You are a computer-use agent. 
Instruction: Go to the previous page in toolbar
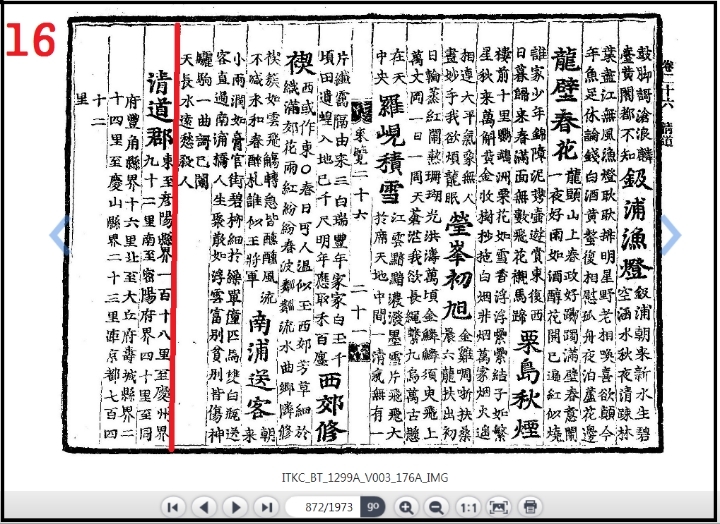click(x=205, y=507)
